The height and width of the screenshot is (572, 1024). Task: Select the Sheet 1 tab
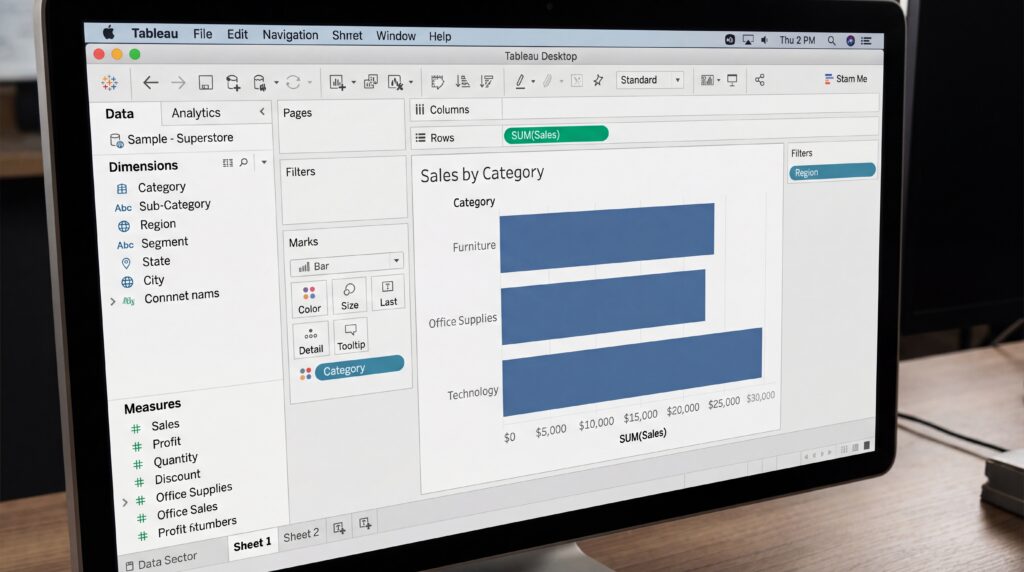click(x=252, y=545)
